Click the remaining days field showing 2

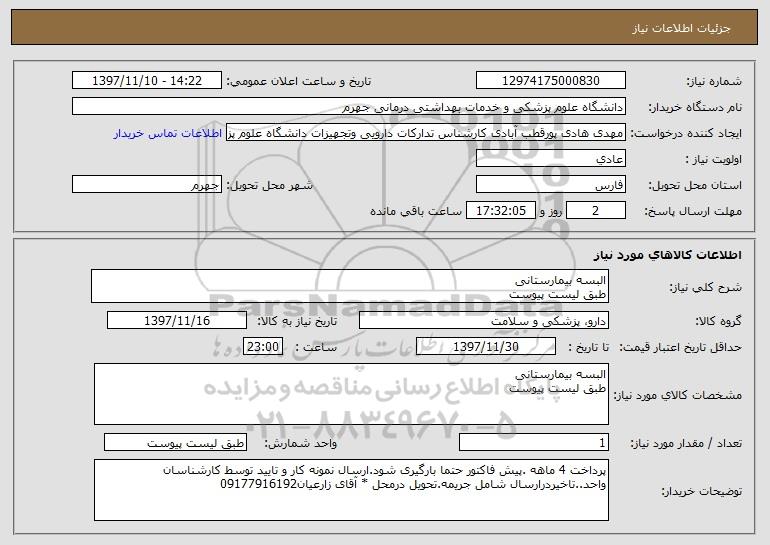tap(596, 211)
